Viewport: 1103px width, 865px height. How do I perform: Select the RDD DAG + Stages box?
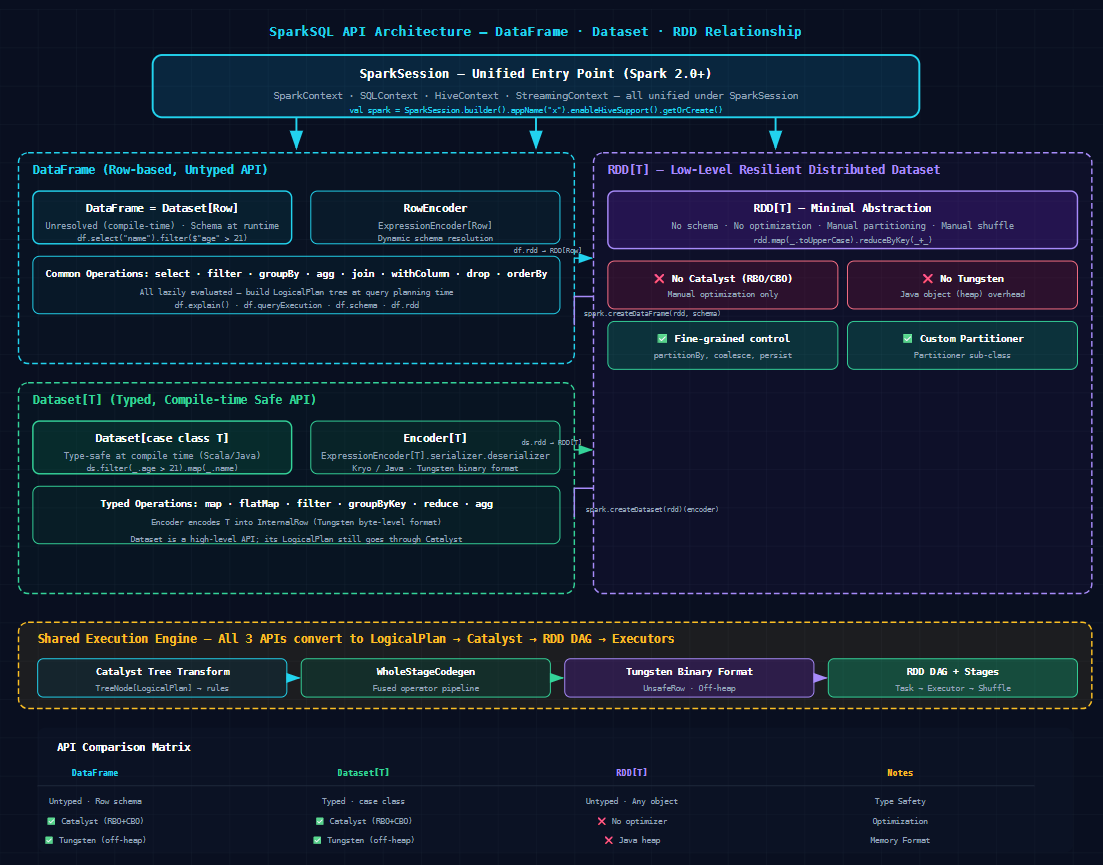(x=952, y=678)
